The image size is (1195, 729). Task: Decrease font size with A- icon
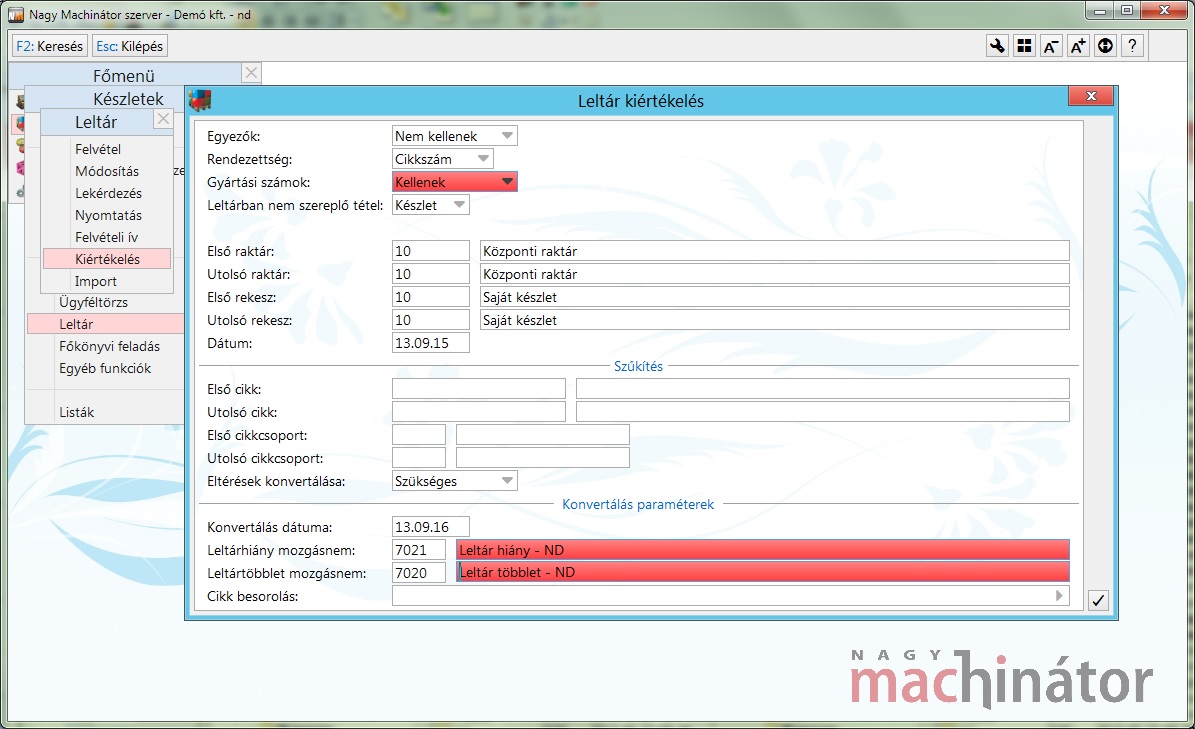pos(1051,46)
